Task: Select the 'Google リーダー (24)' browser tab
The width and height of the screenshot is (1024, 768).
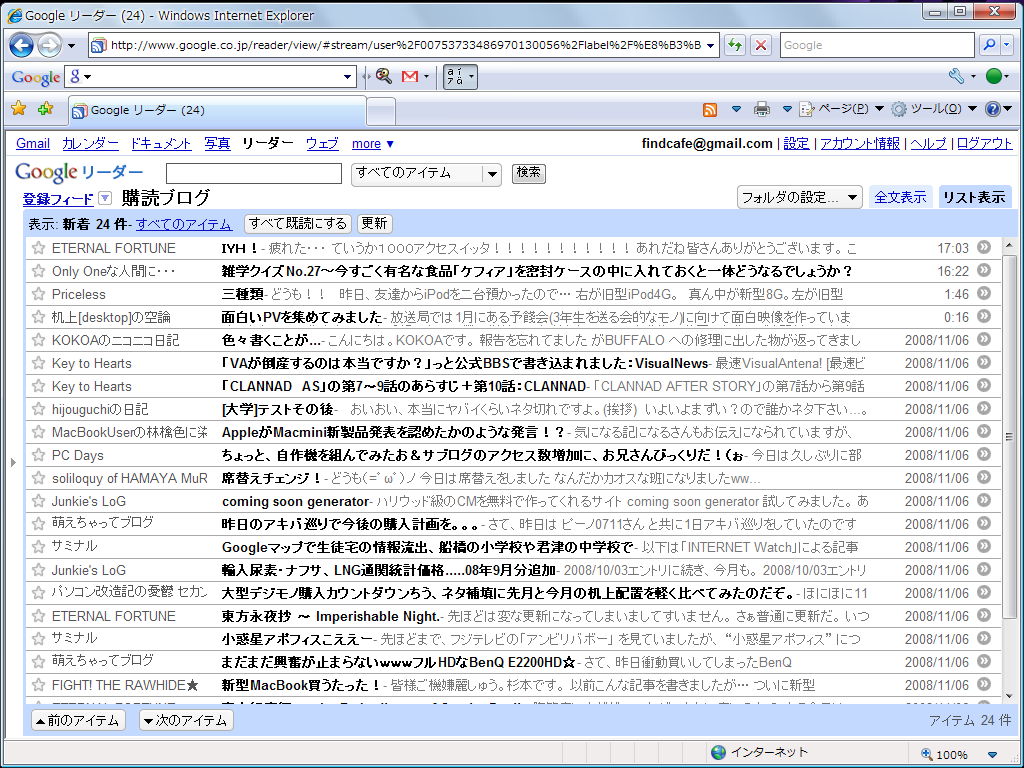Action: (x=217, y=110)
